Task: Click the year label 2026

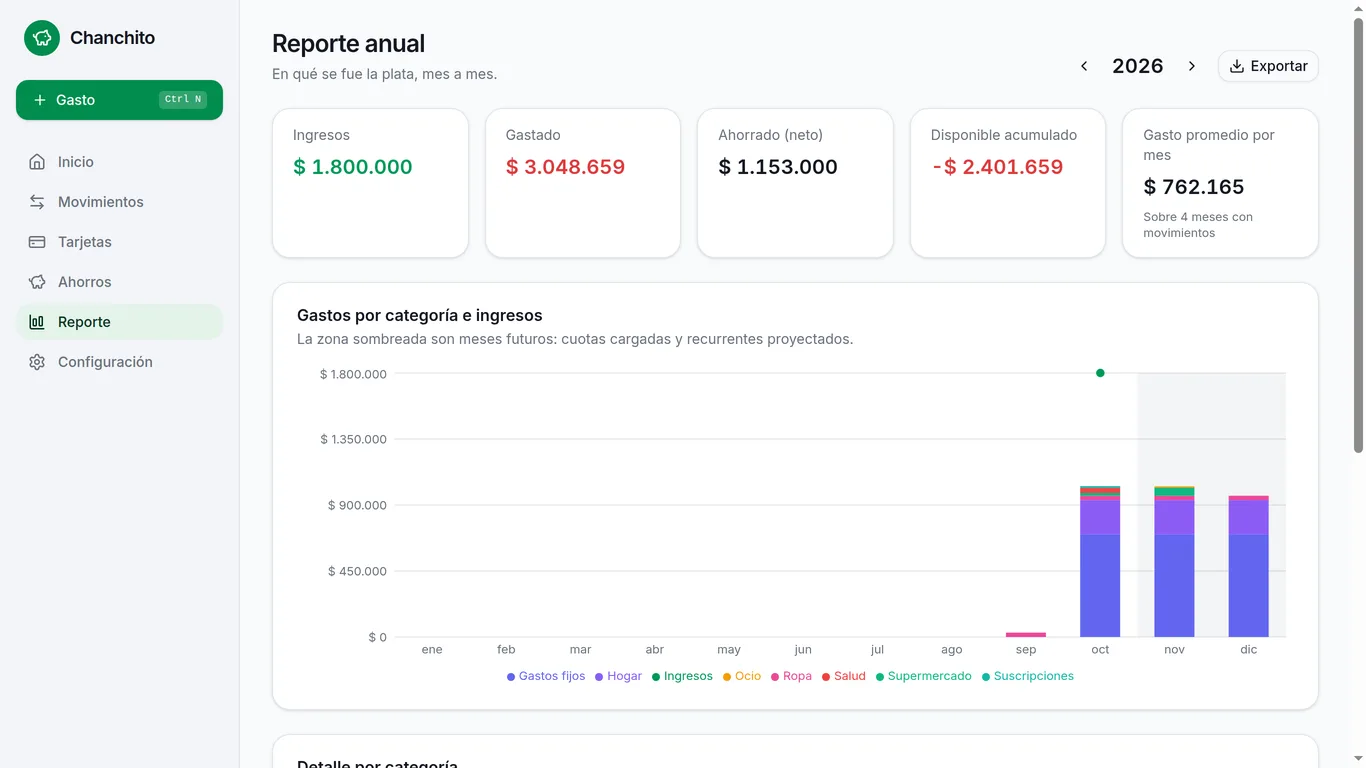Action: tap(1138, 66)
